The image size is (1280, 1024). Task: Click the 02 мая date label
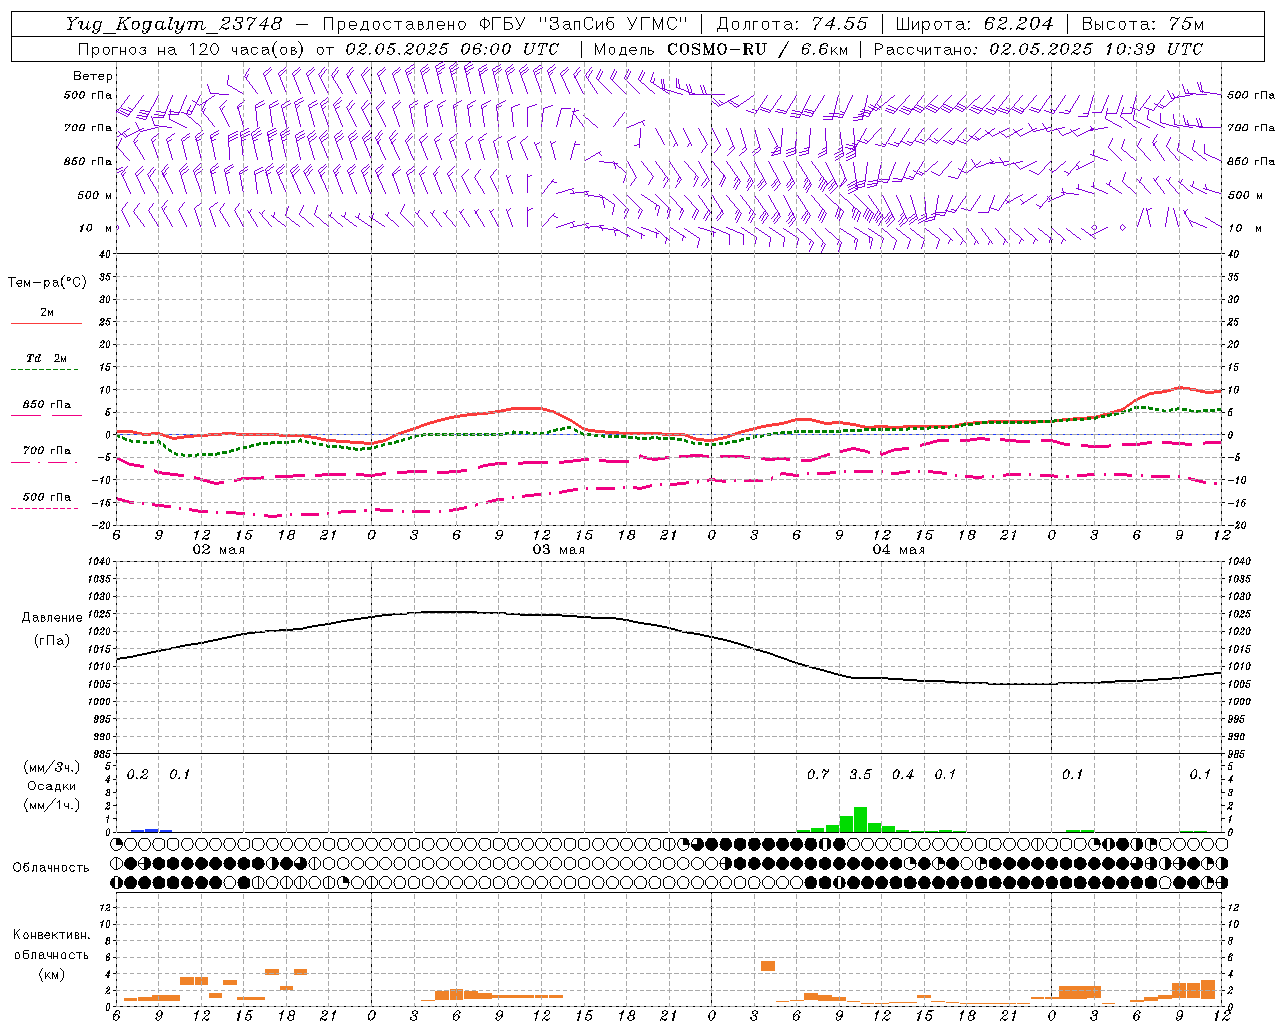coord(218,550)
